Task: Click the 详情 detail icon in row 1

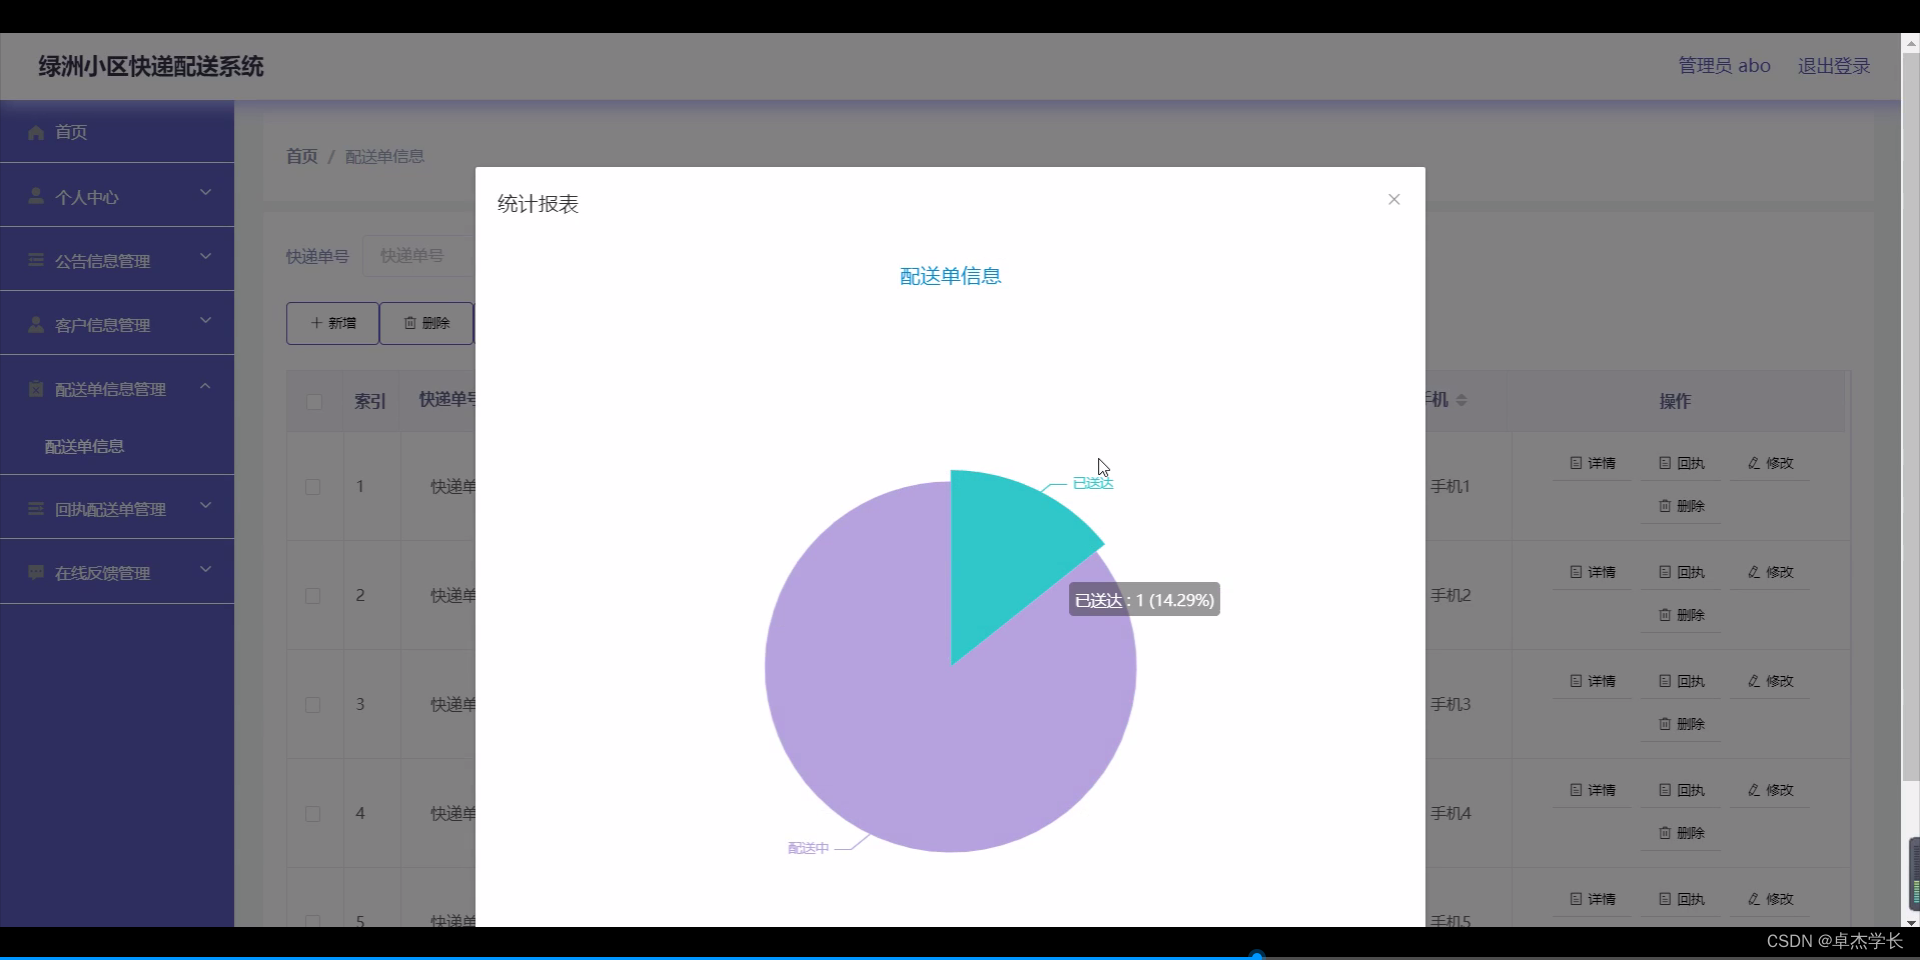Action: (1574, 463)
